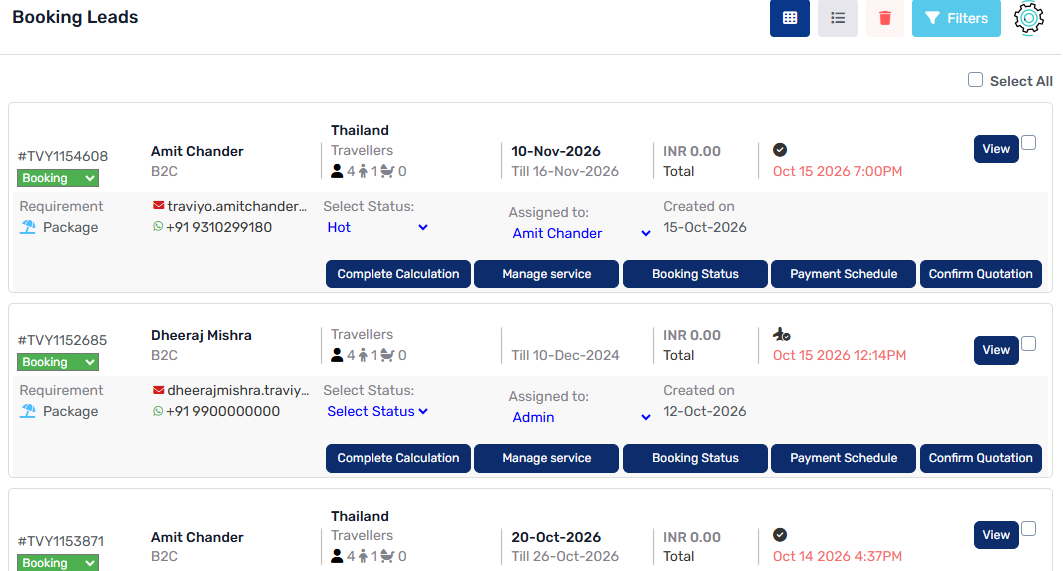Click infant stroller icon in #TVY1154608

pos(386,171)
